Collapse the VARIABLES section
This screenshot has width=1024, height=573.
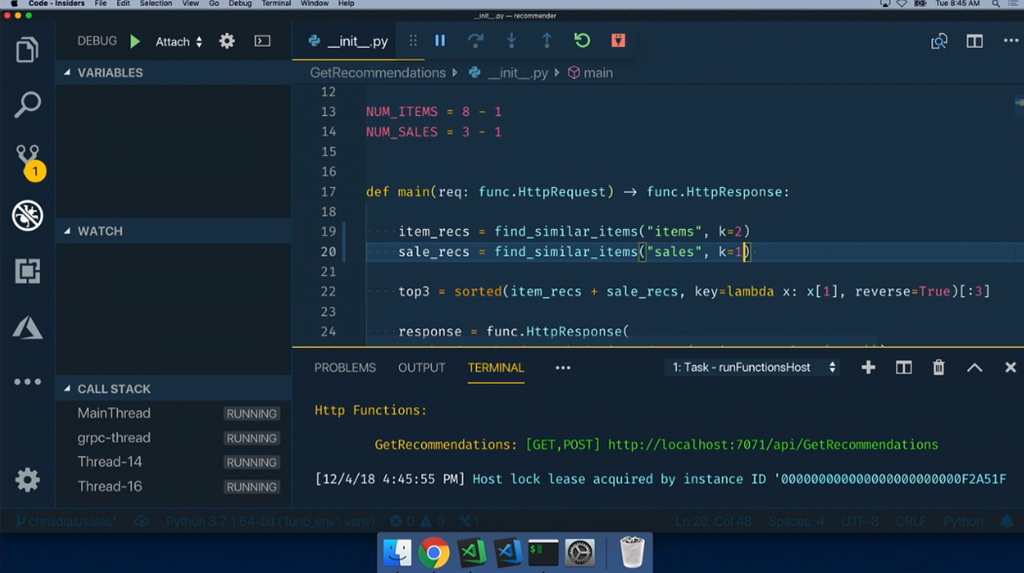tap(68, 73)
